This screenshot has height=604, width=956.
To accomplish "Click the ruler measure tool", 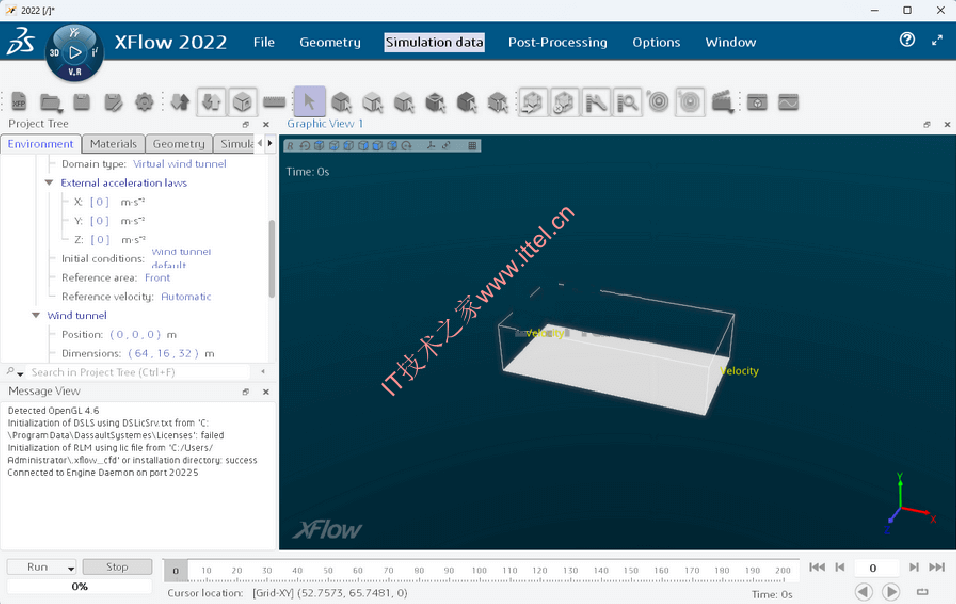I will 274,102.
